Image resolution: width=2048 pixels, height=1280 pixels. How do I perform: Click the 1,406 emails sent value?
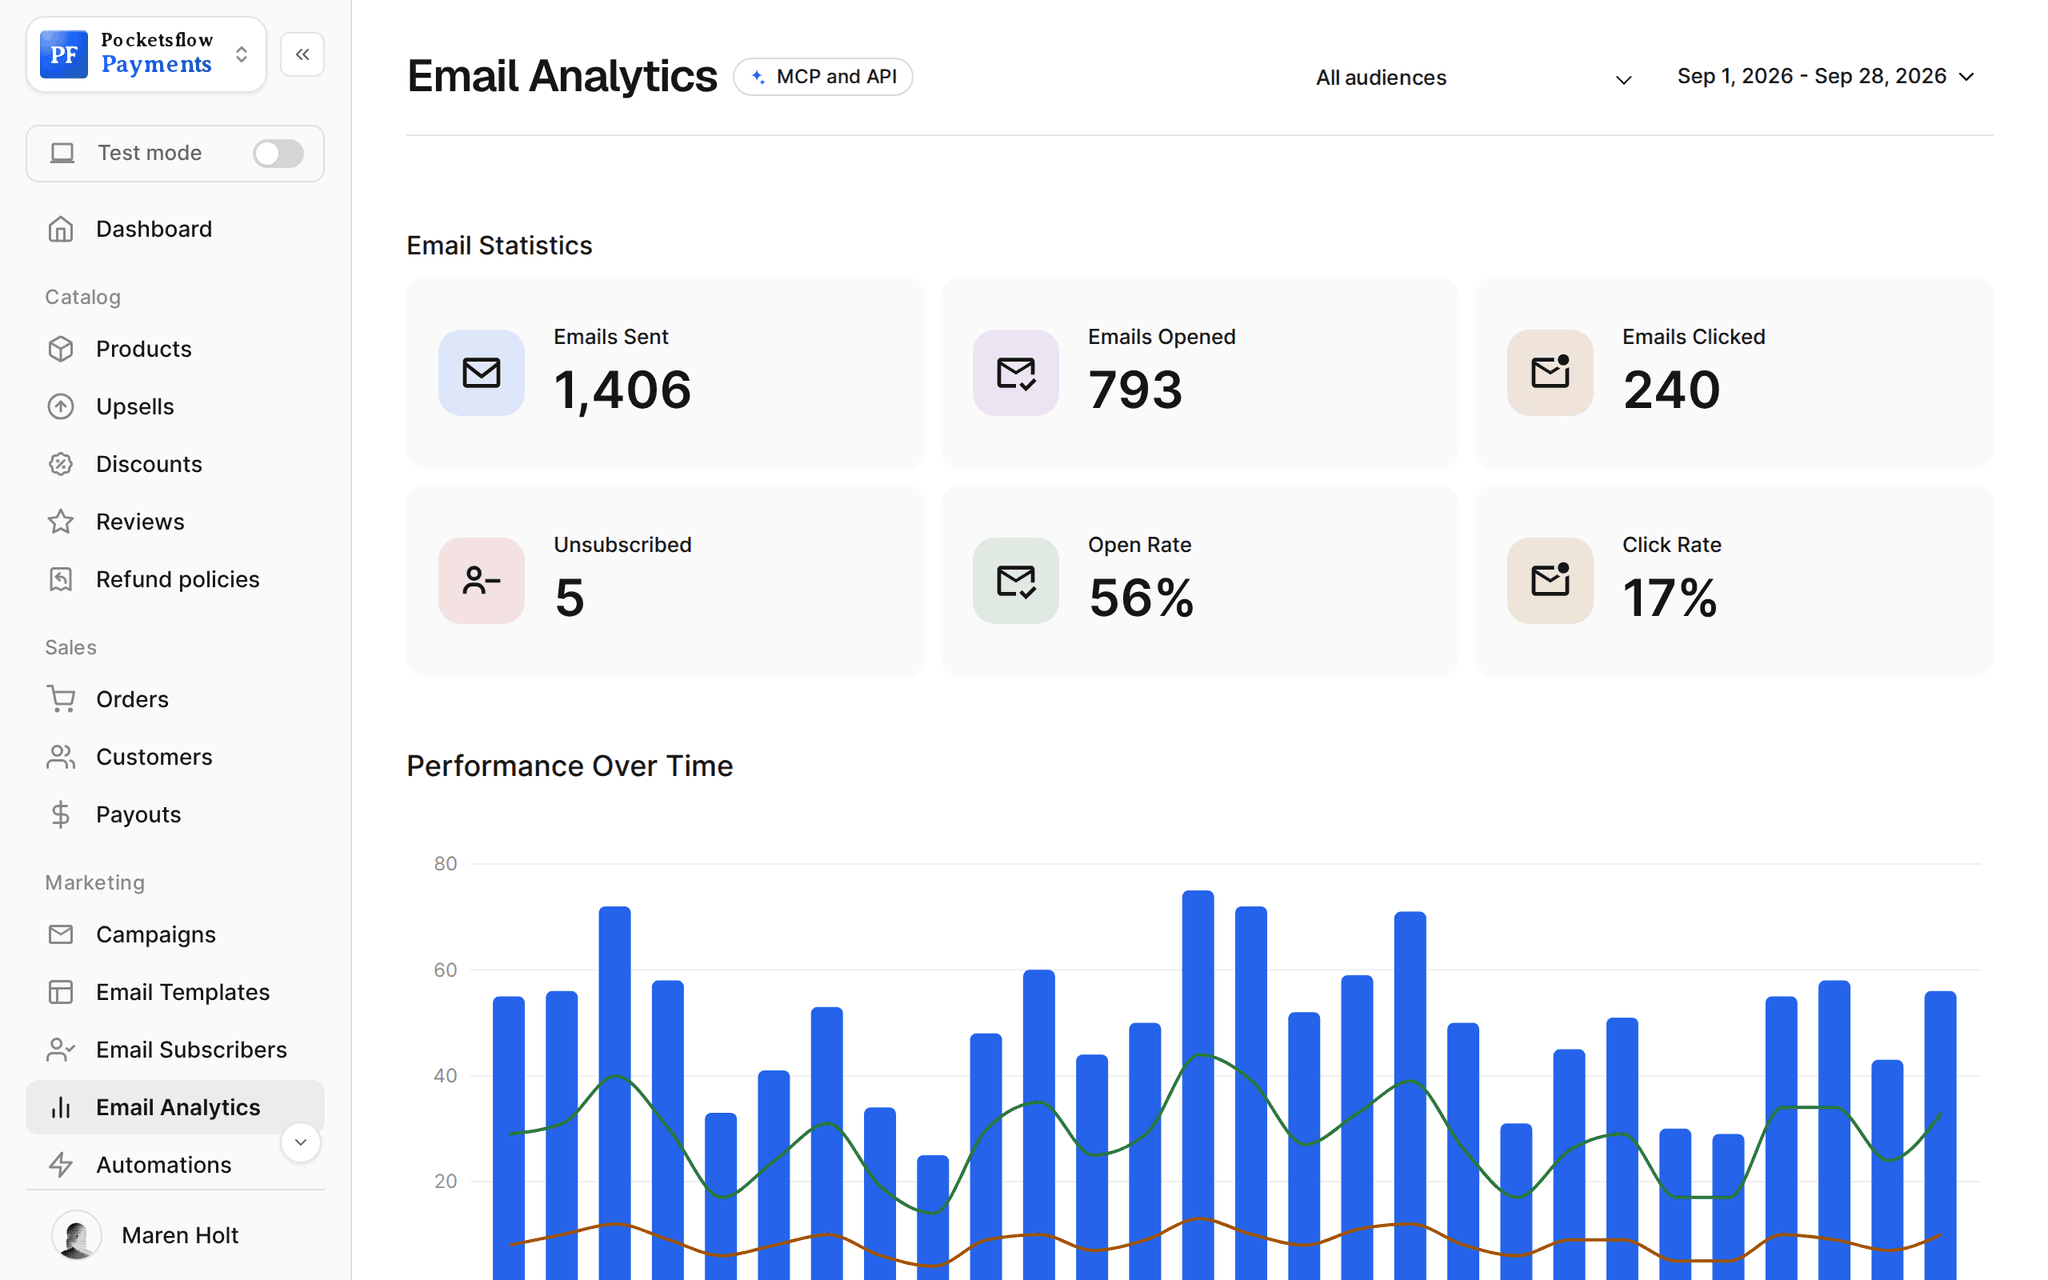tap(622, 390)
